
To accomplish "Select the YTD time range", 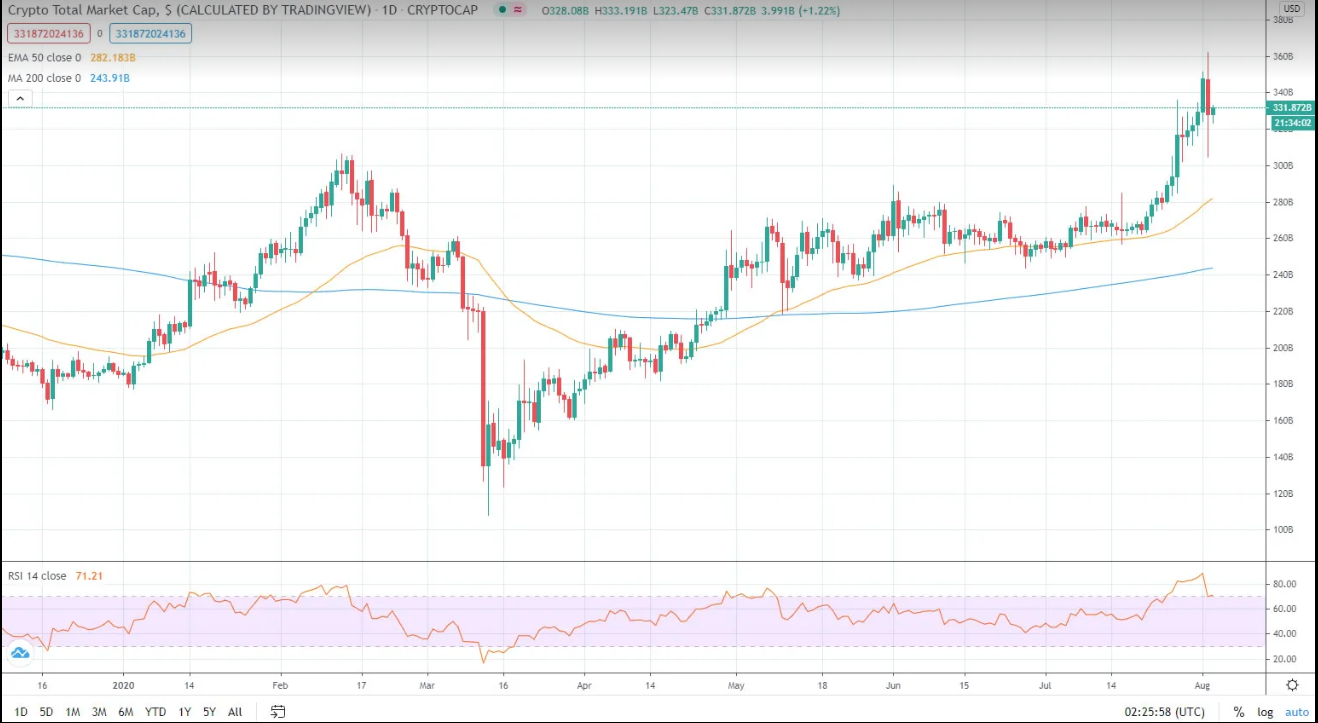I will 155,712.
